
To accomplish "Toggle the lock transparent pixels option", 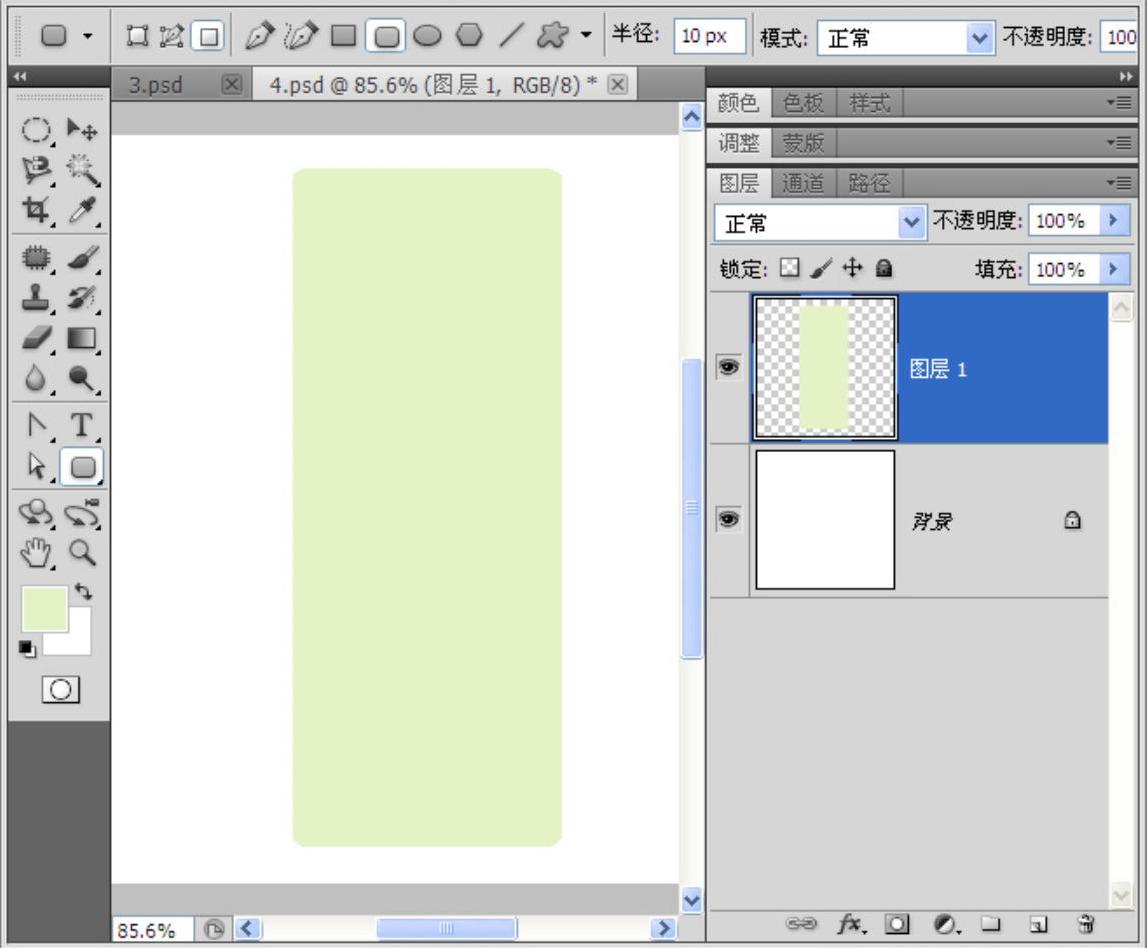I will click(x=790, y=269).
